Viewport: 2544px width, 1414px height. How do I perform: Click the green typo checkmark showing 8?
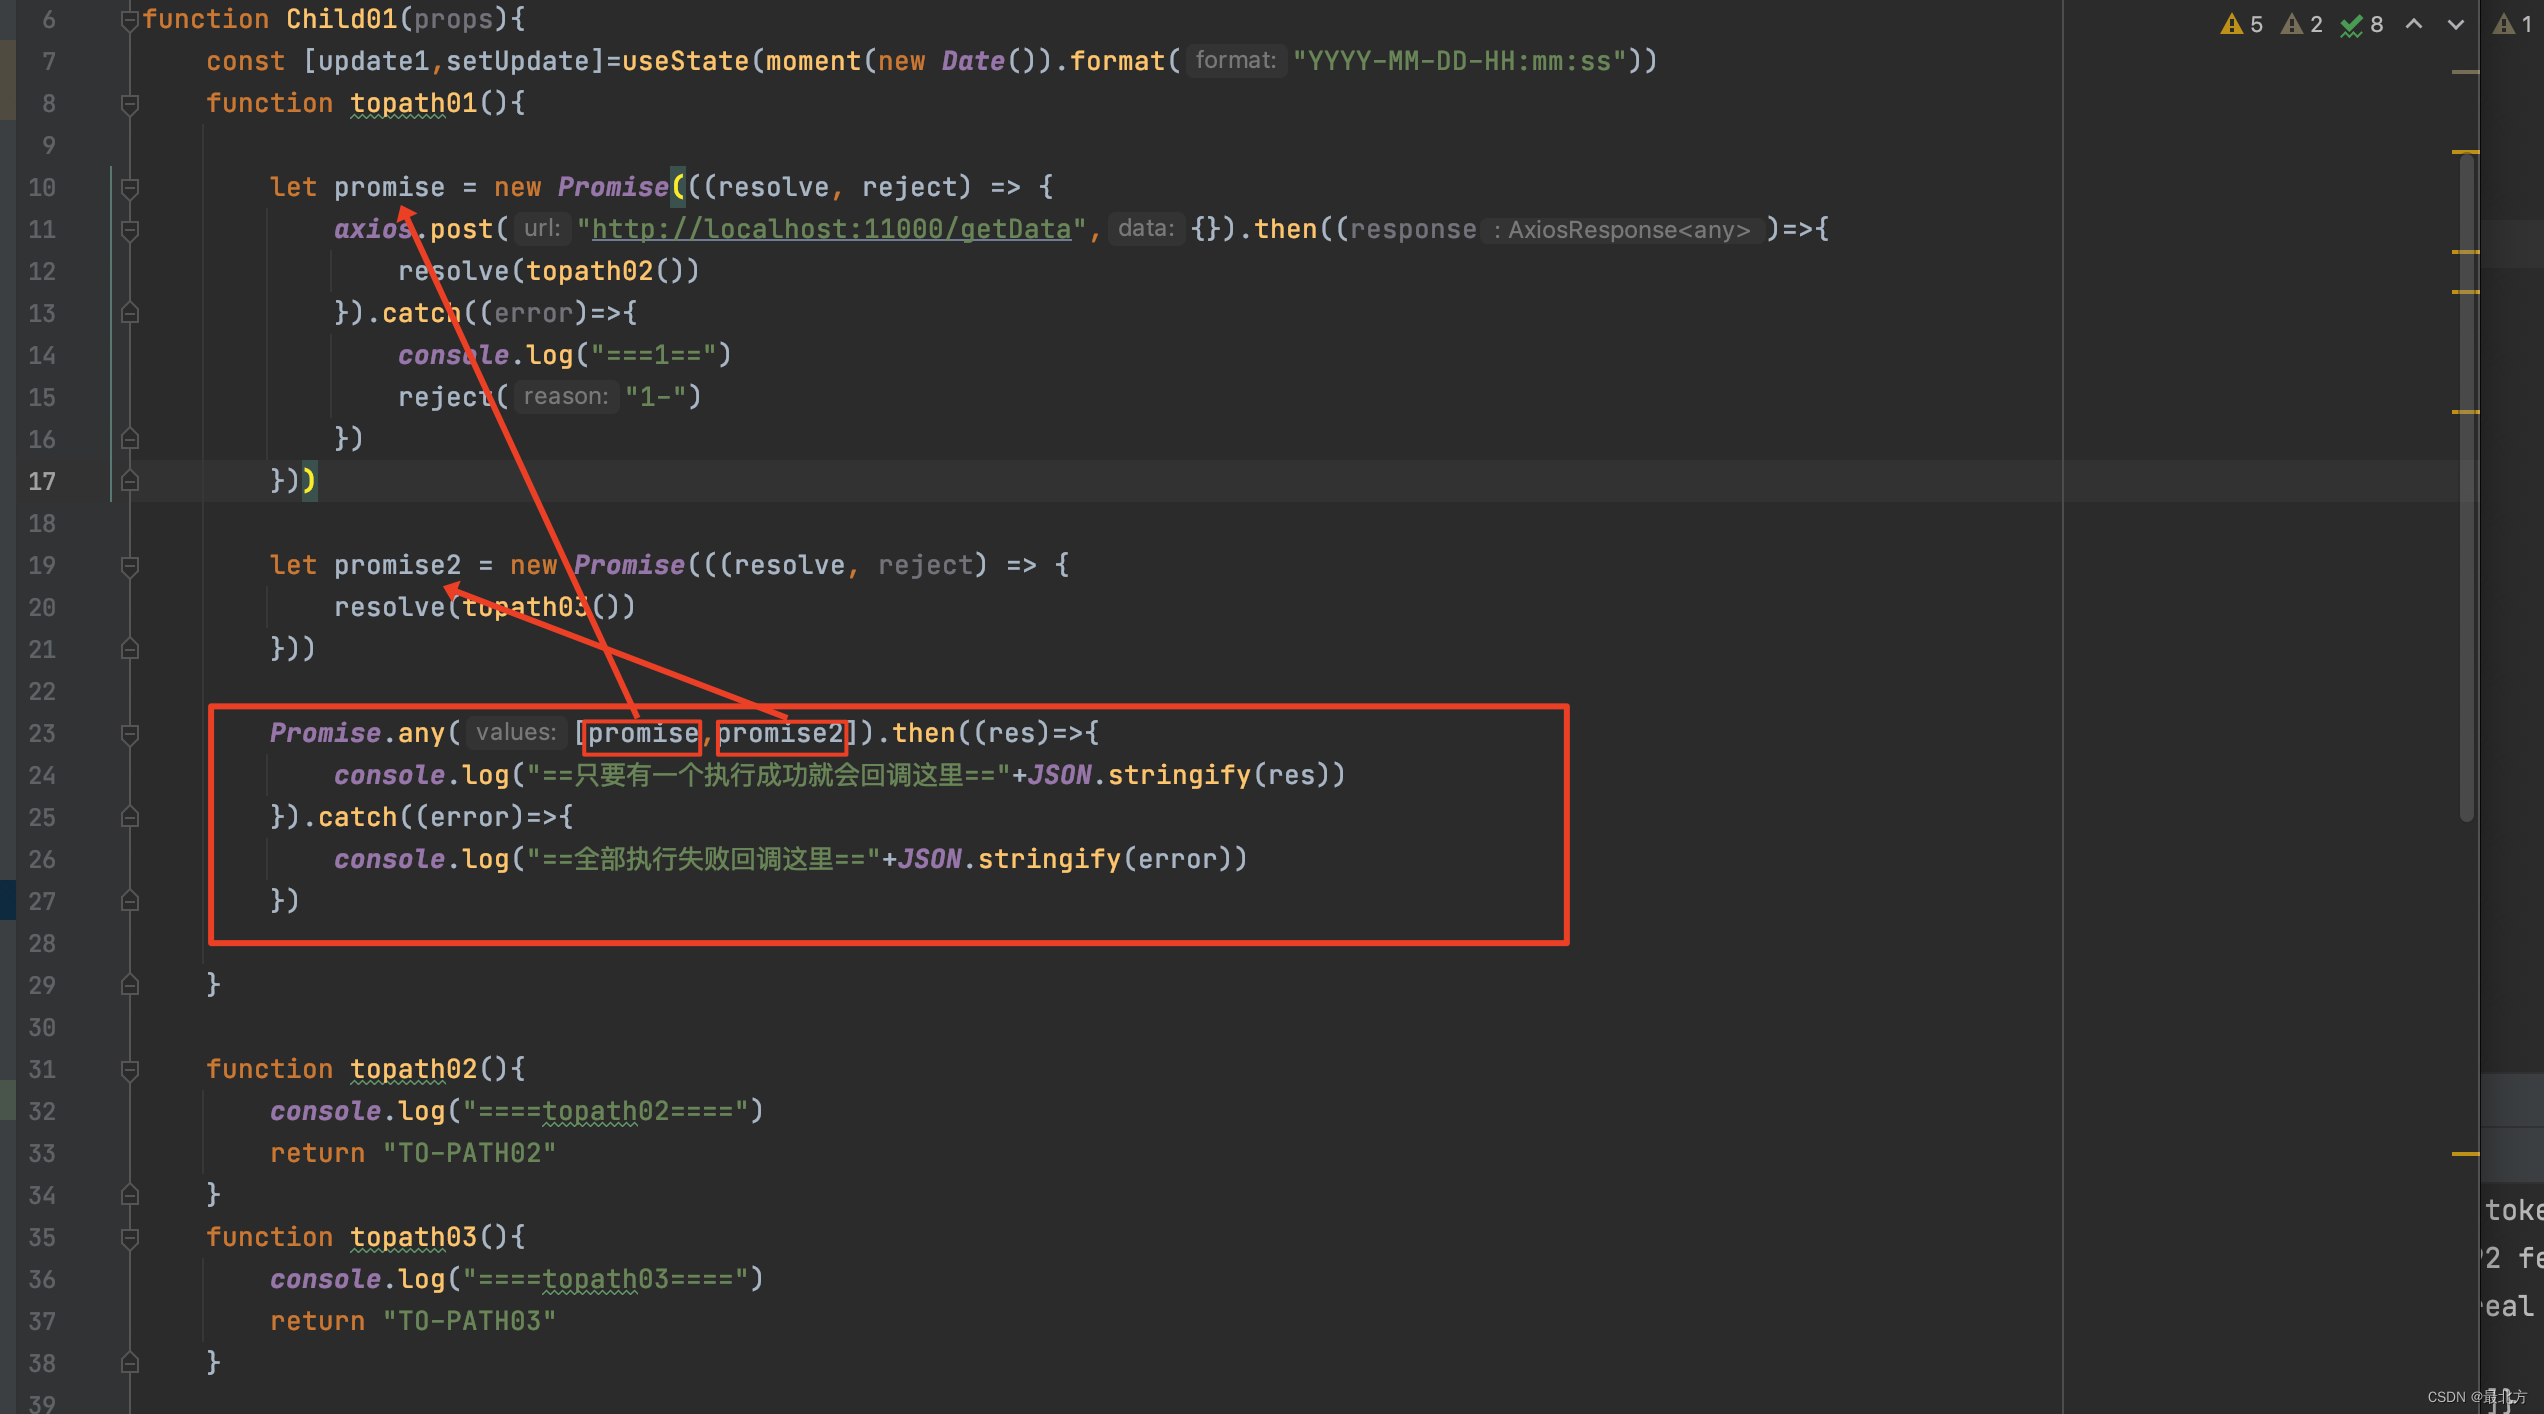(x=2352, y=24)
